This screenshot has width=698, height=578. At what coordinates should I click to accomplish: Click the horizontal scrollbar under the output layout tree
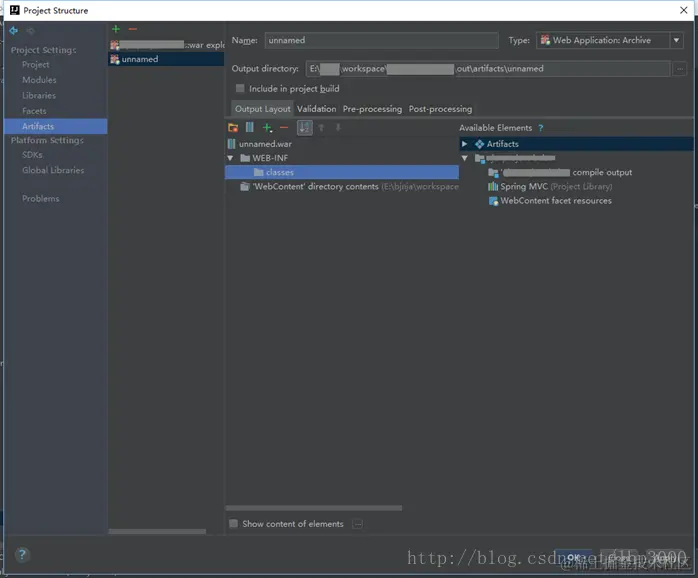tap(314, 508)
